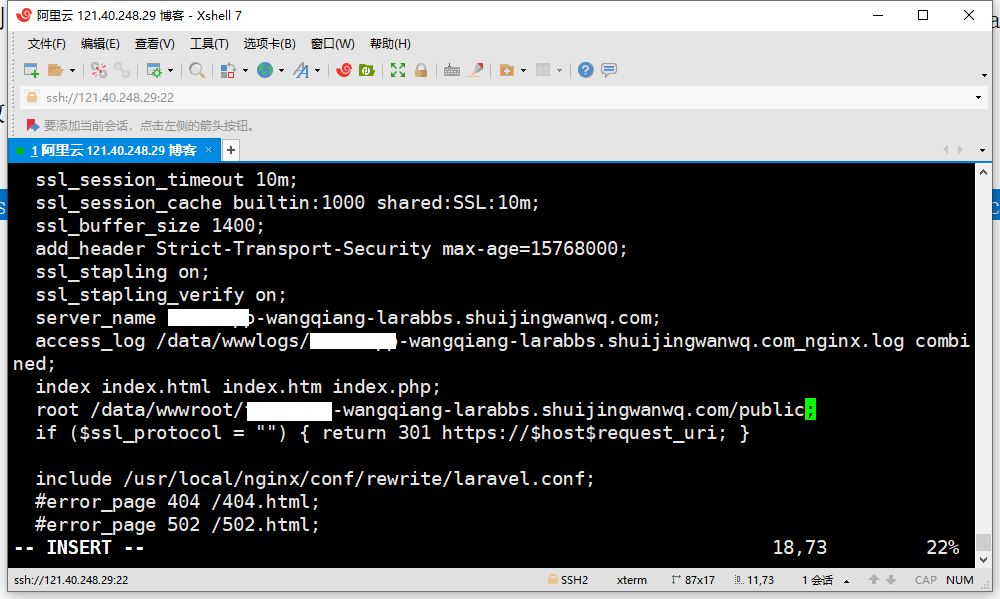Click the status bar up arrow icon
This screenshot has width=1000, height=599.
coord(874,579)
